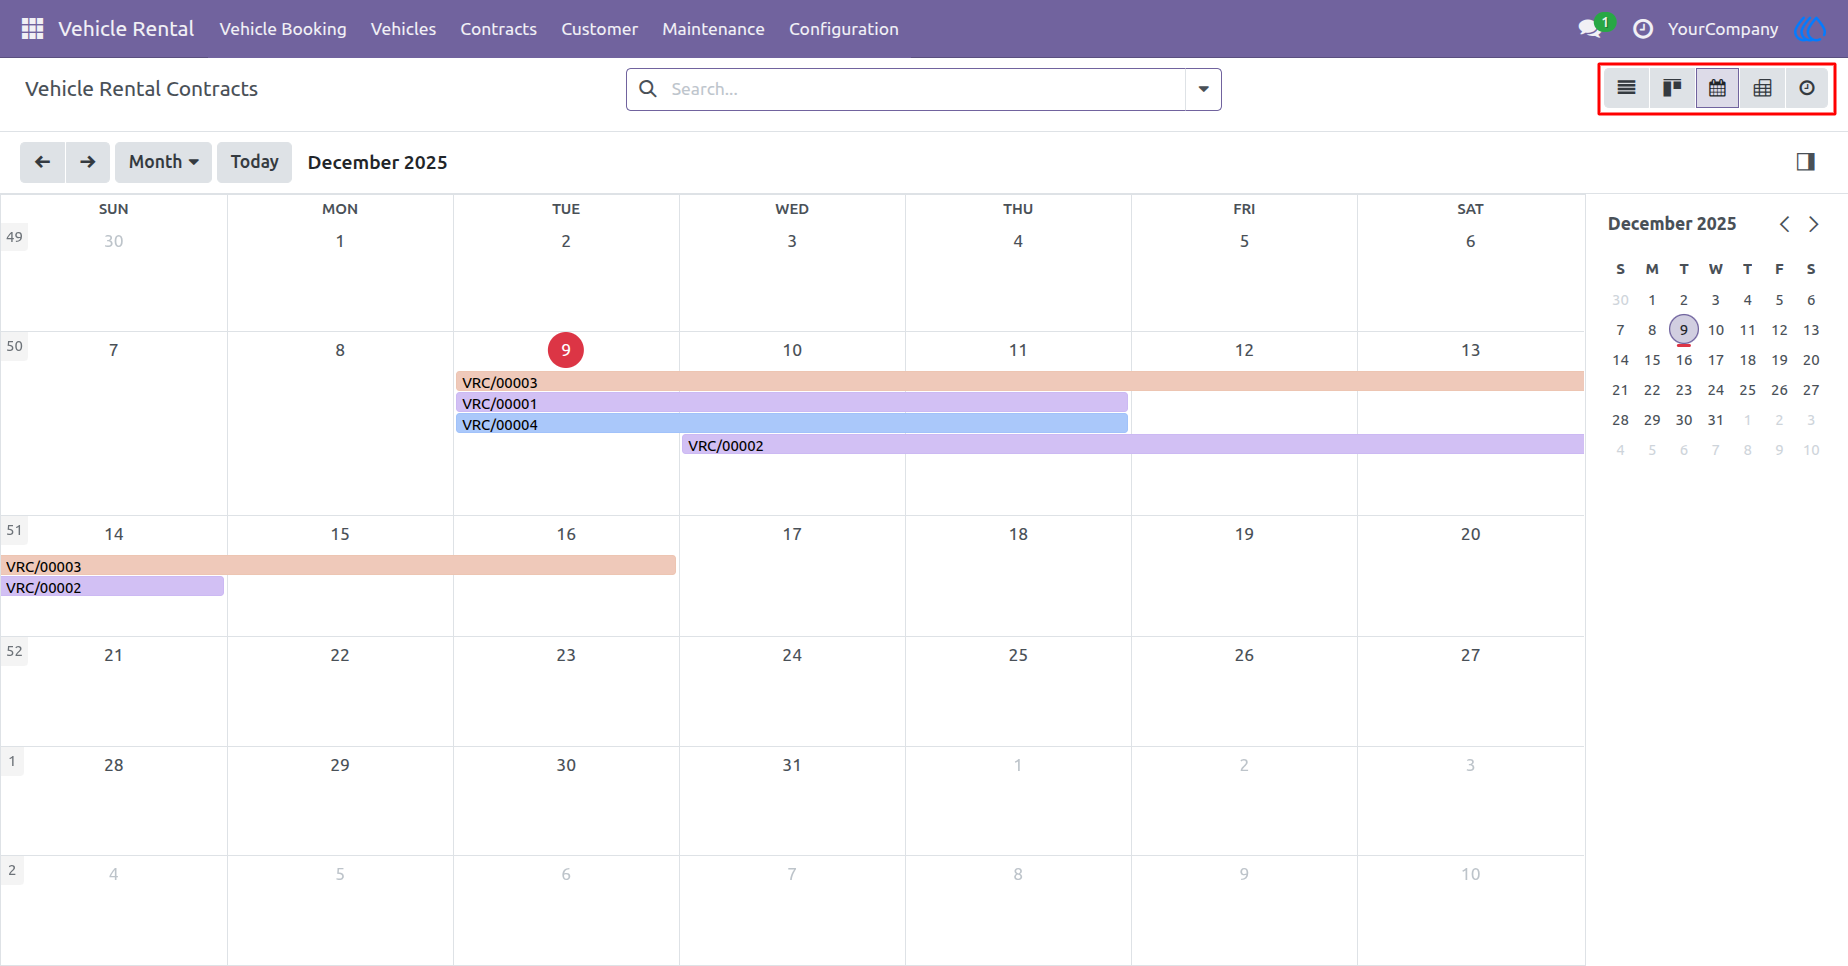Open Contracts menu
This screenshot has width=1848, height=966.
tap(498, 29)
